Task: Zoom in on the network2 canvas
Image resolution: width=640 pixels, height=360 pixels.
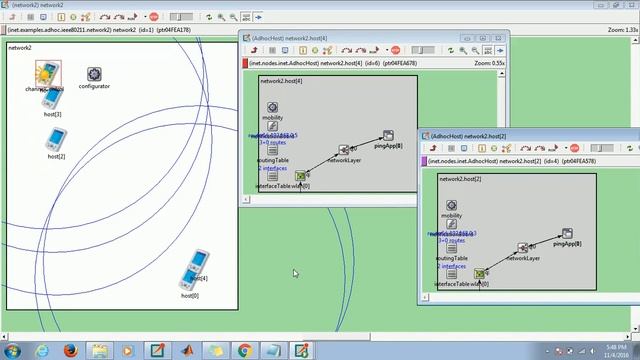Action: click(x=221, y=17)
